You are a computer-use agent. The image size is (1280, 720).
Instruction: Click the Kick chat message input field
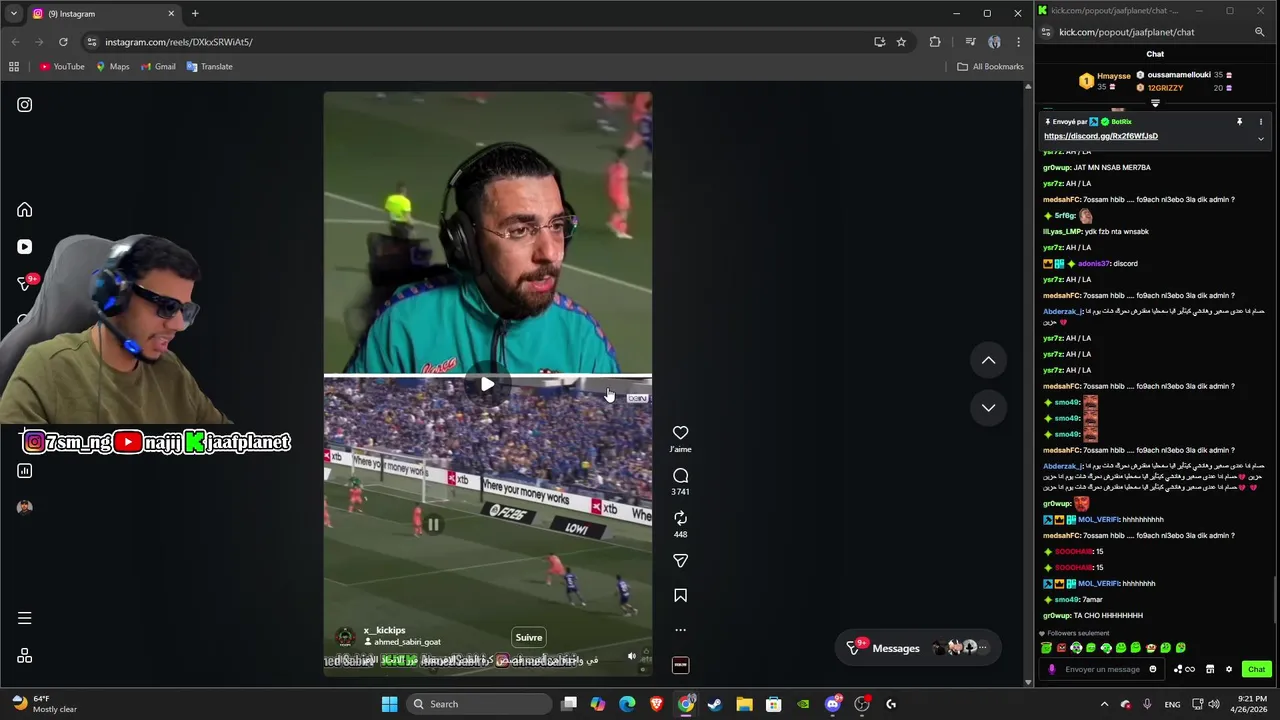(x=1102, y=669)
